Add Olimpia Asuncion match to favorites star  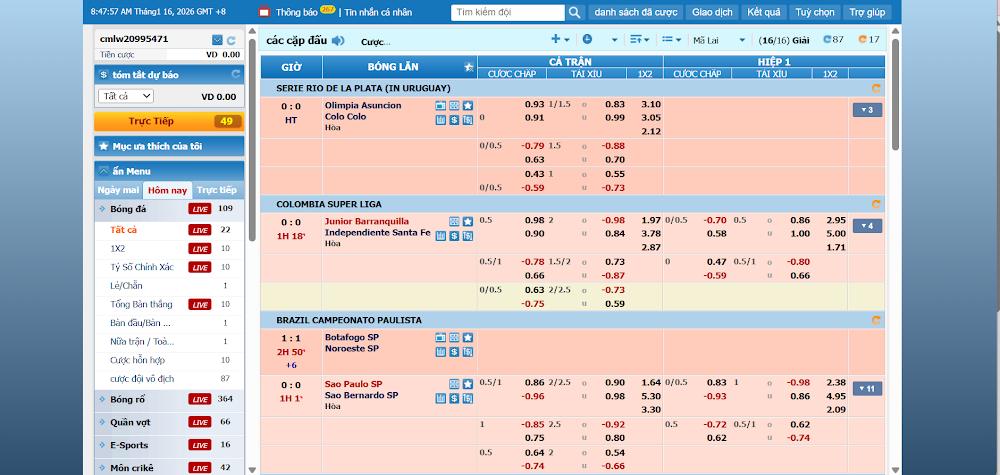click(x=467, y=105)
